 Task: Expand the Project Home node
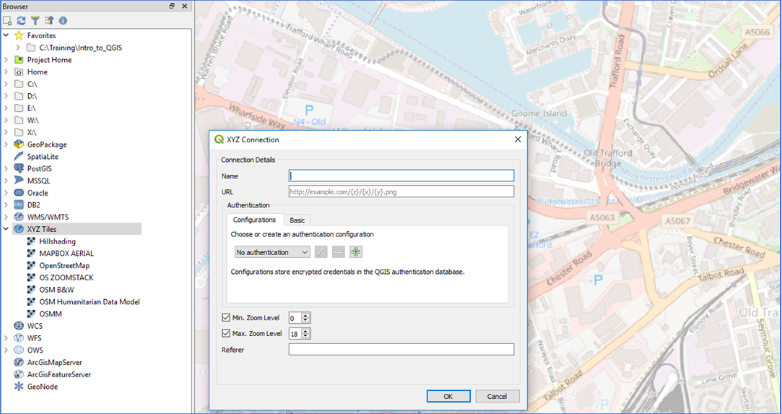[6, 60]
